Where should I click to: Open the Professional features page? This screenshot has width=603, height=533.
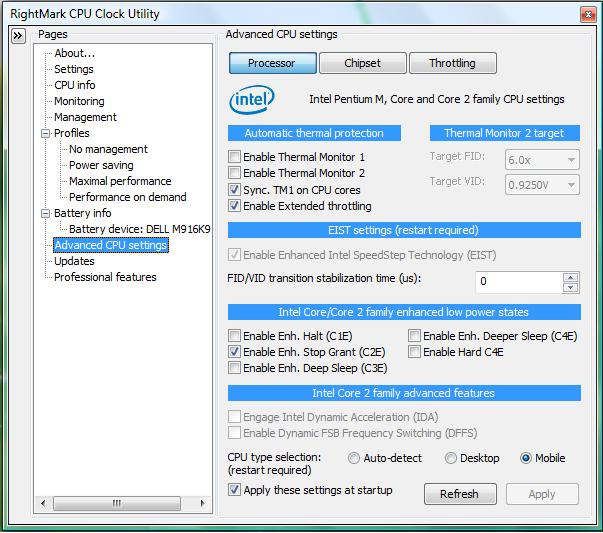click(105, 277)
